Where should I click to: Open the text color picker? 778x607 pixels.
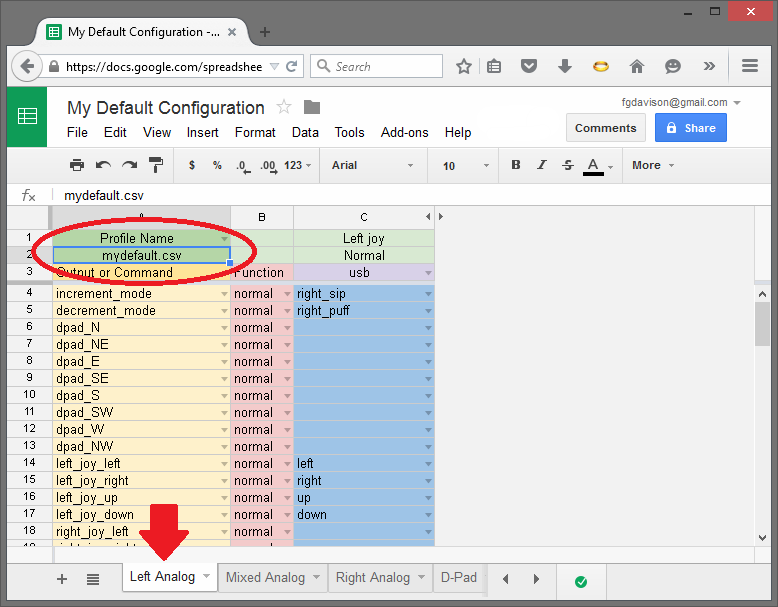point(593,166)
